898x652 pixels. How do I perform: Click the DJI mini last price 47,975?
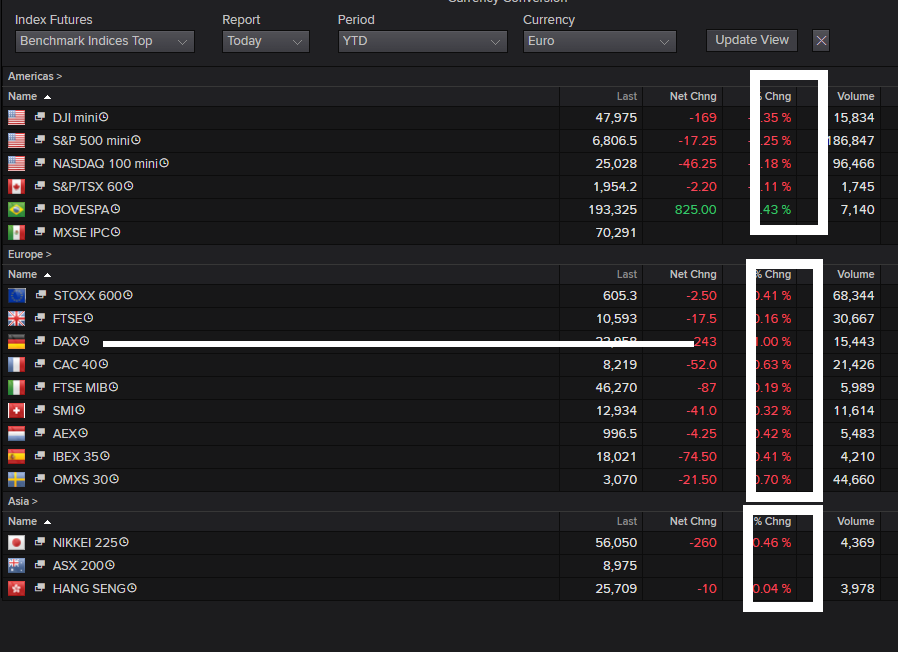pos(616,117)
